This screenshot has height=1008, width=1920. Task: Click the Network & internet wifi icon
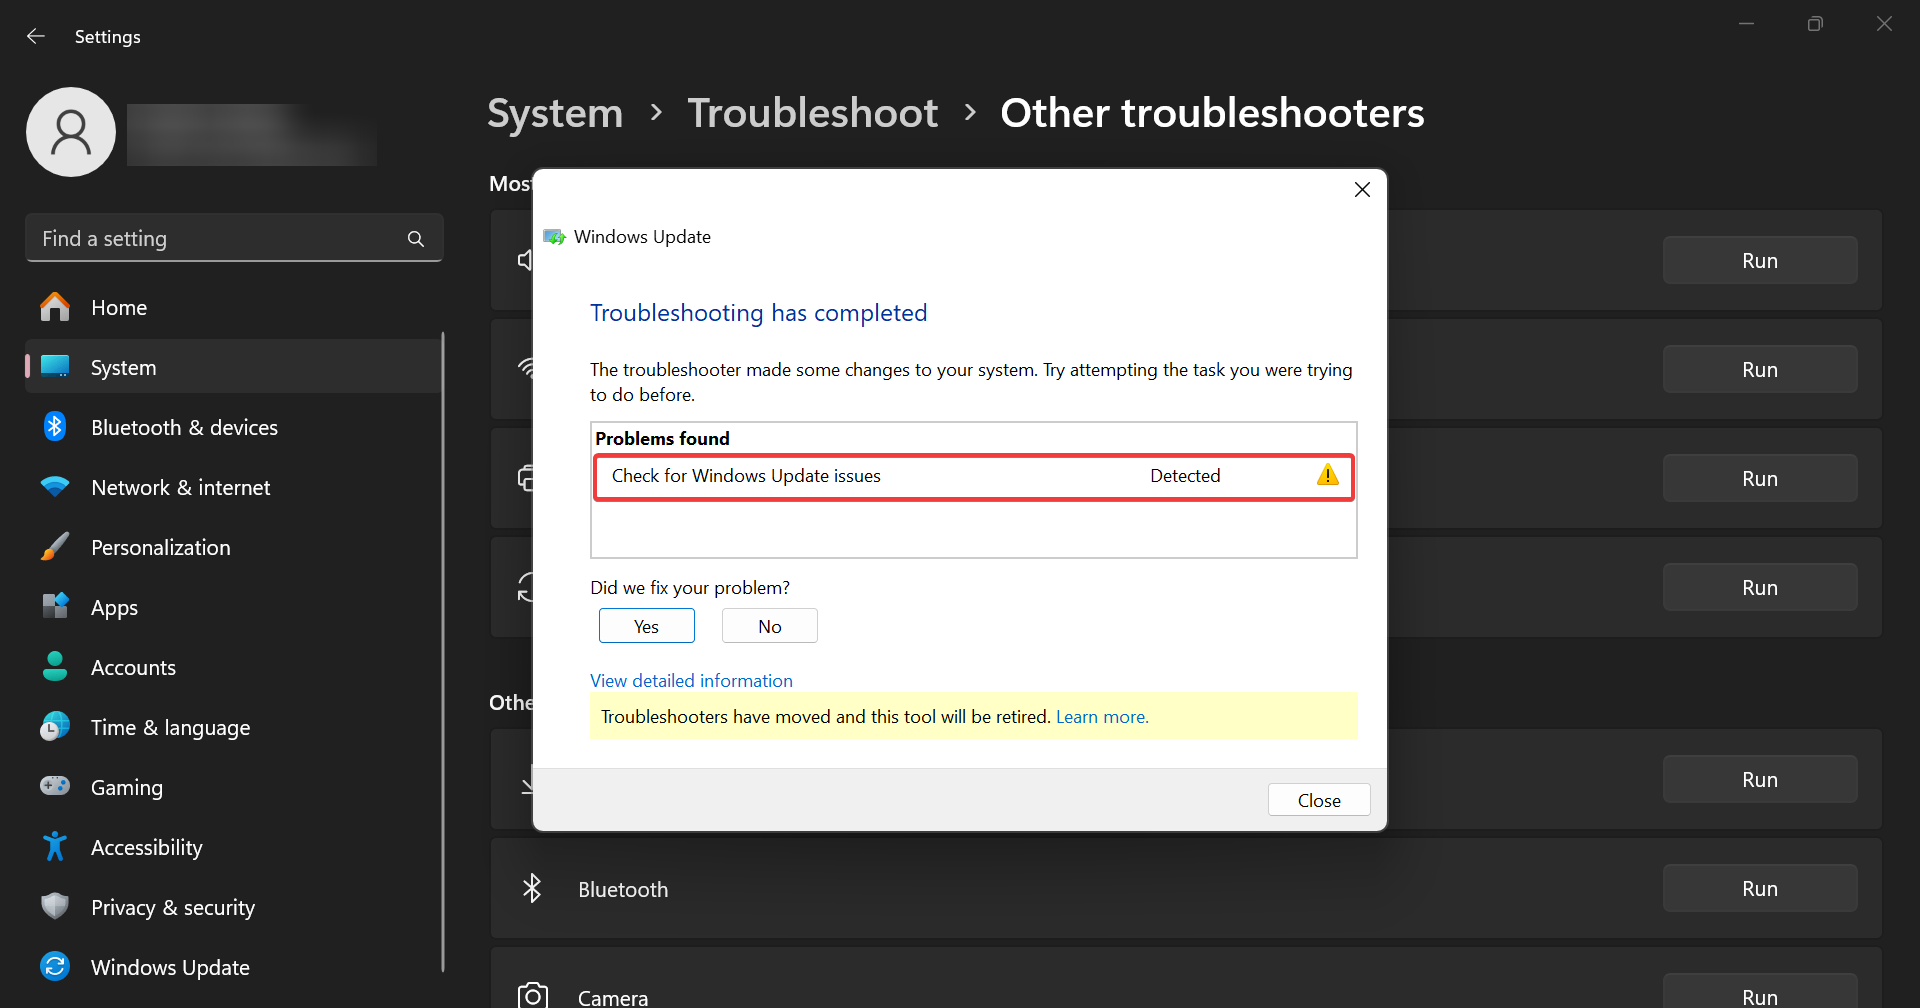coord(55,487)
